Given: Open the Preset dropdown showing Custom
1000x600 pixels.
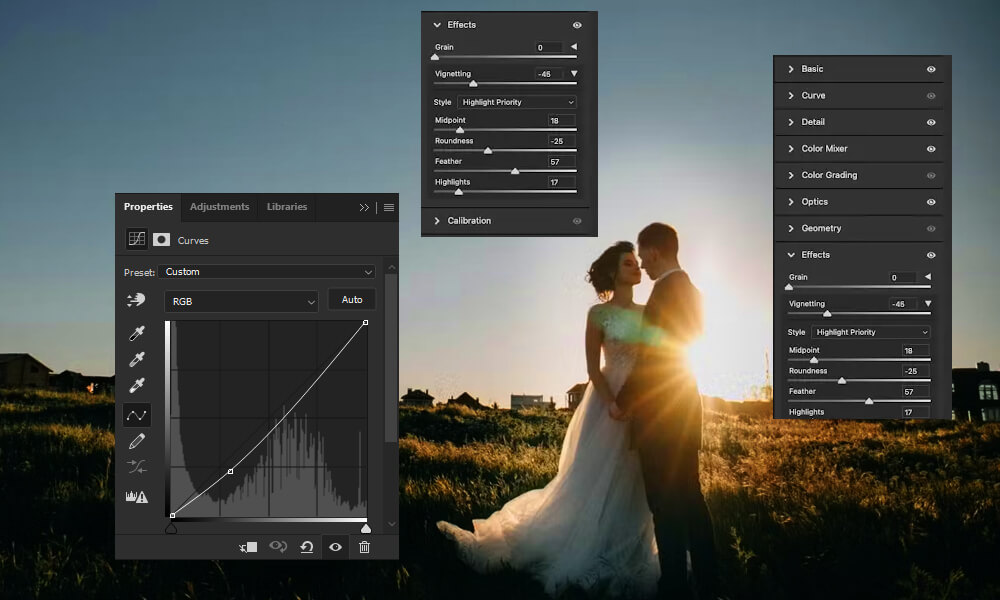Looking at the screenshot, I should click(268, 271).
